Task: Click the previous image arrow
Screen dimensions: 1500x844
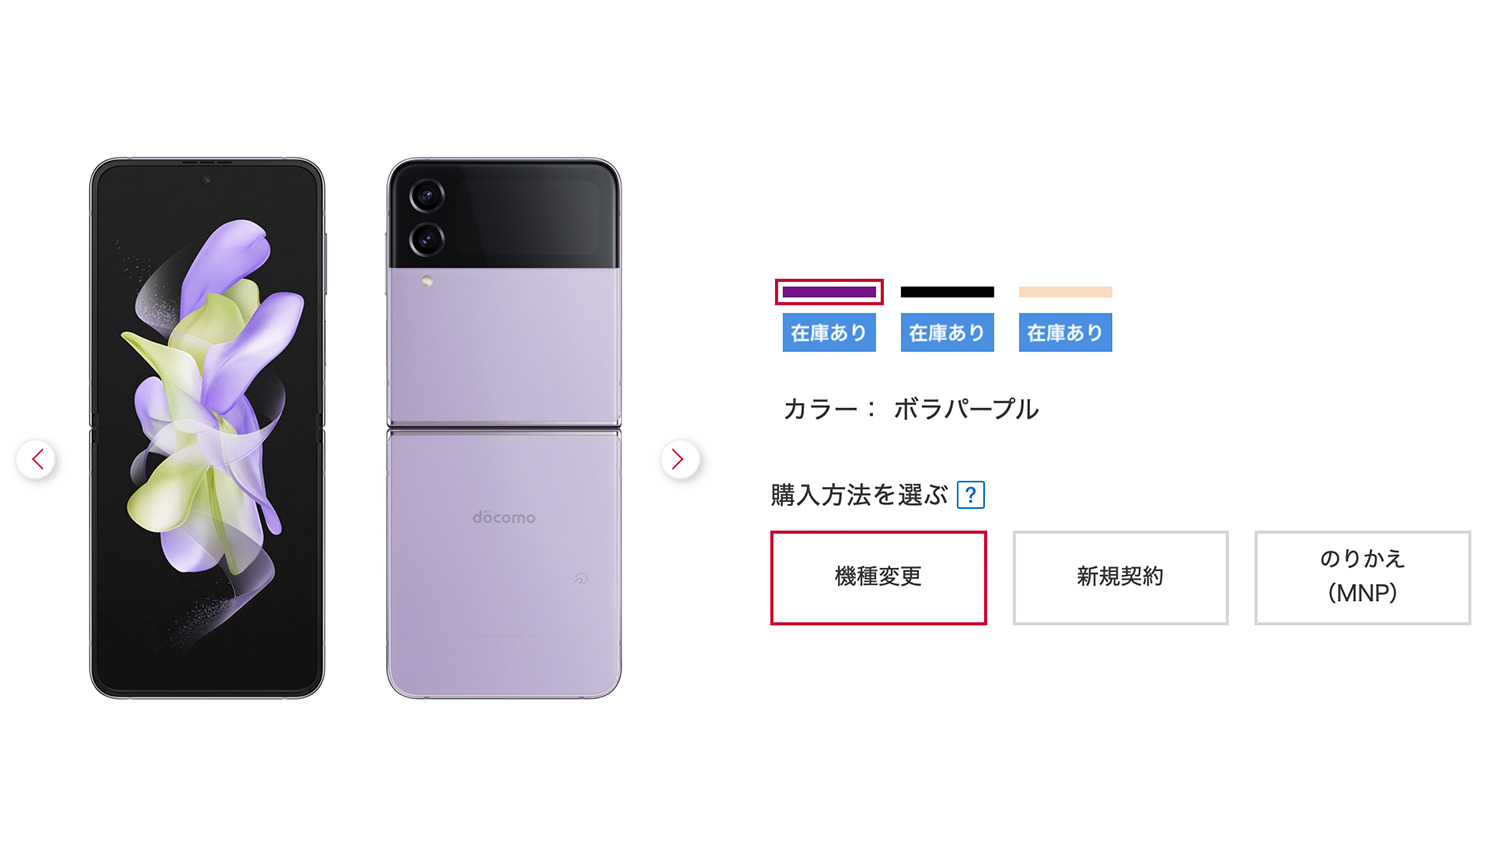Action: tap(37, 459)
